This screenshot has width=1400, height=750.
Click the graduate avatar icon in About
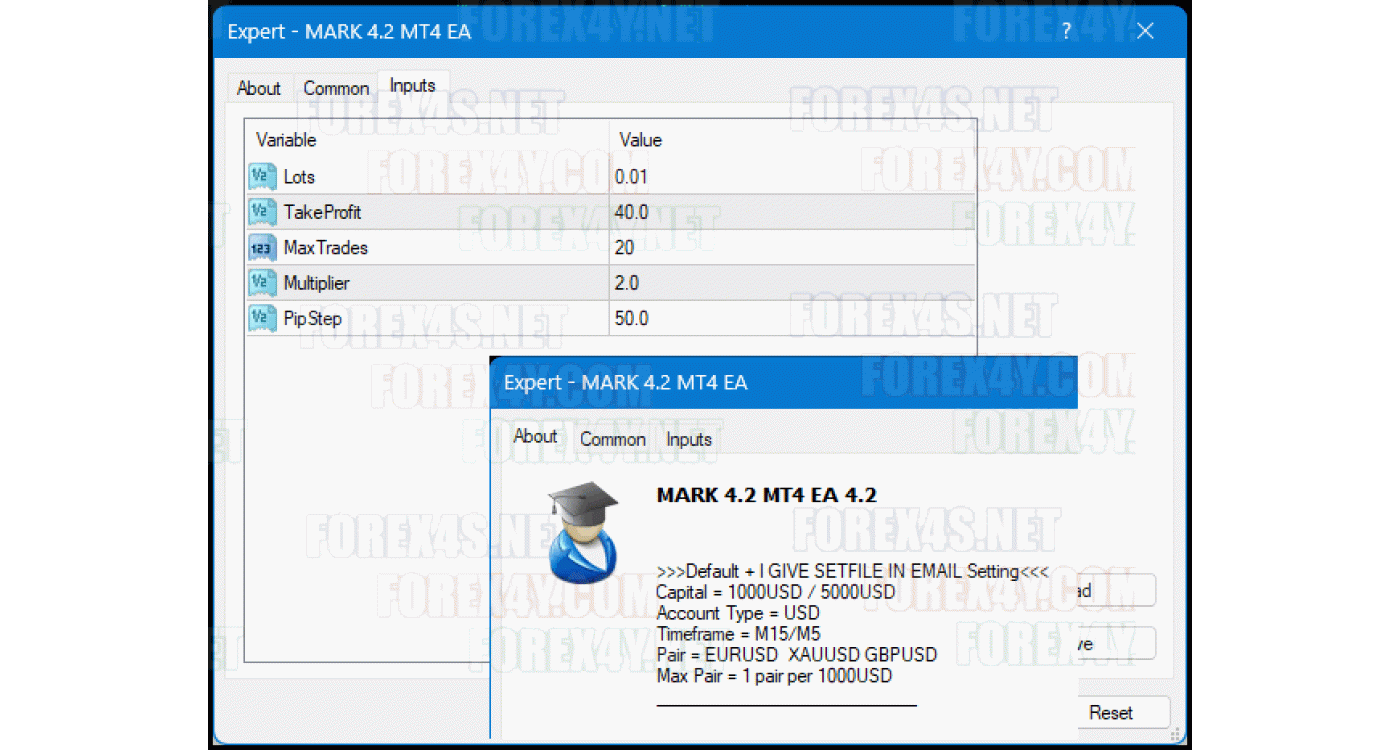[584, 532]
